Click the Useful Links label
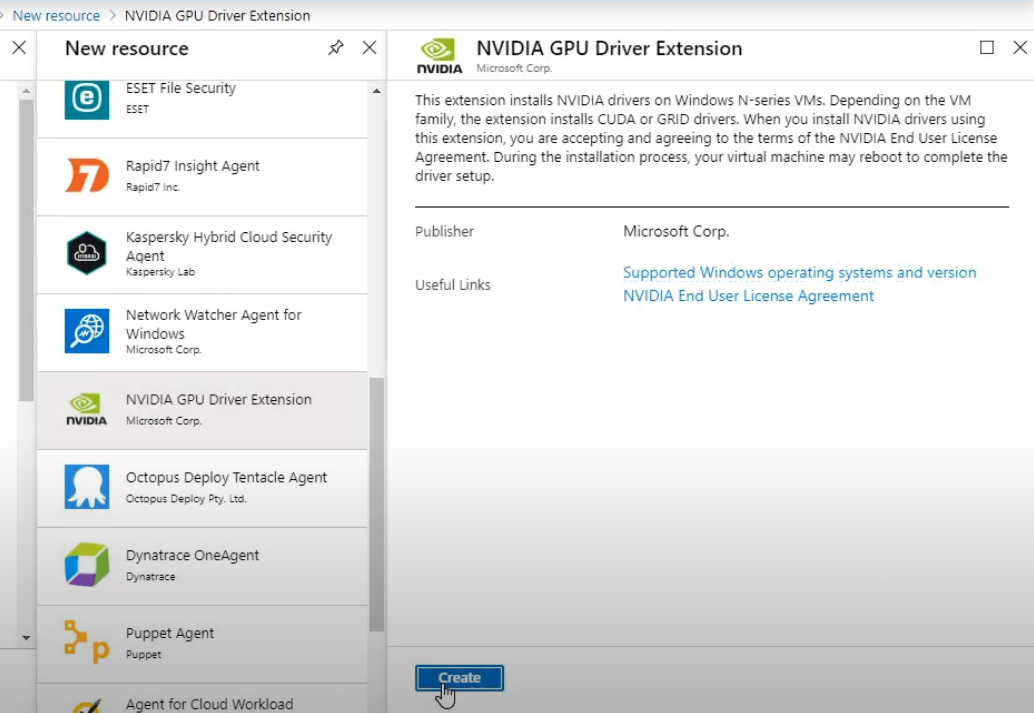Viewport: 1034px width, 713px height. pos(452,285)
